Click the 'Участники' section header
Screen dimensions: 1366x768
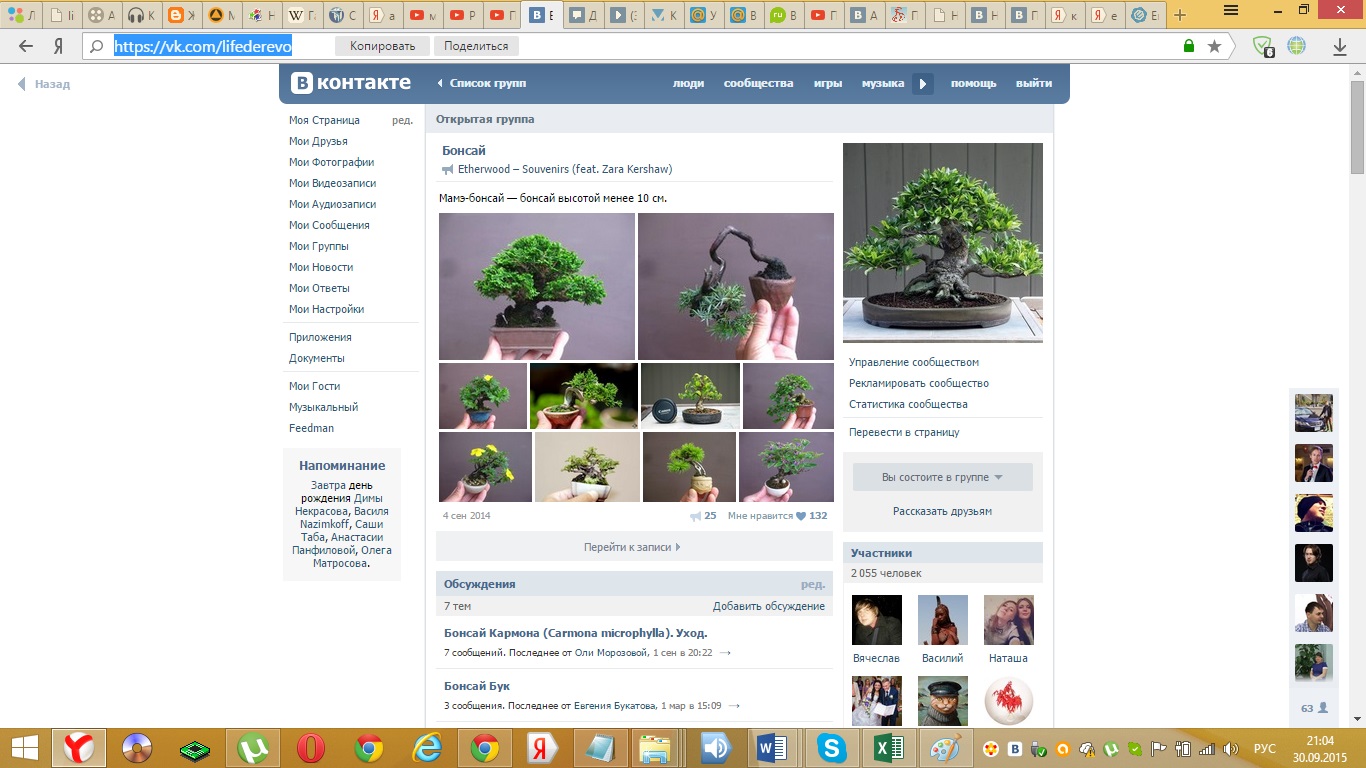point(943,553)
